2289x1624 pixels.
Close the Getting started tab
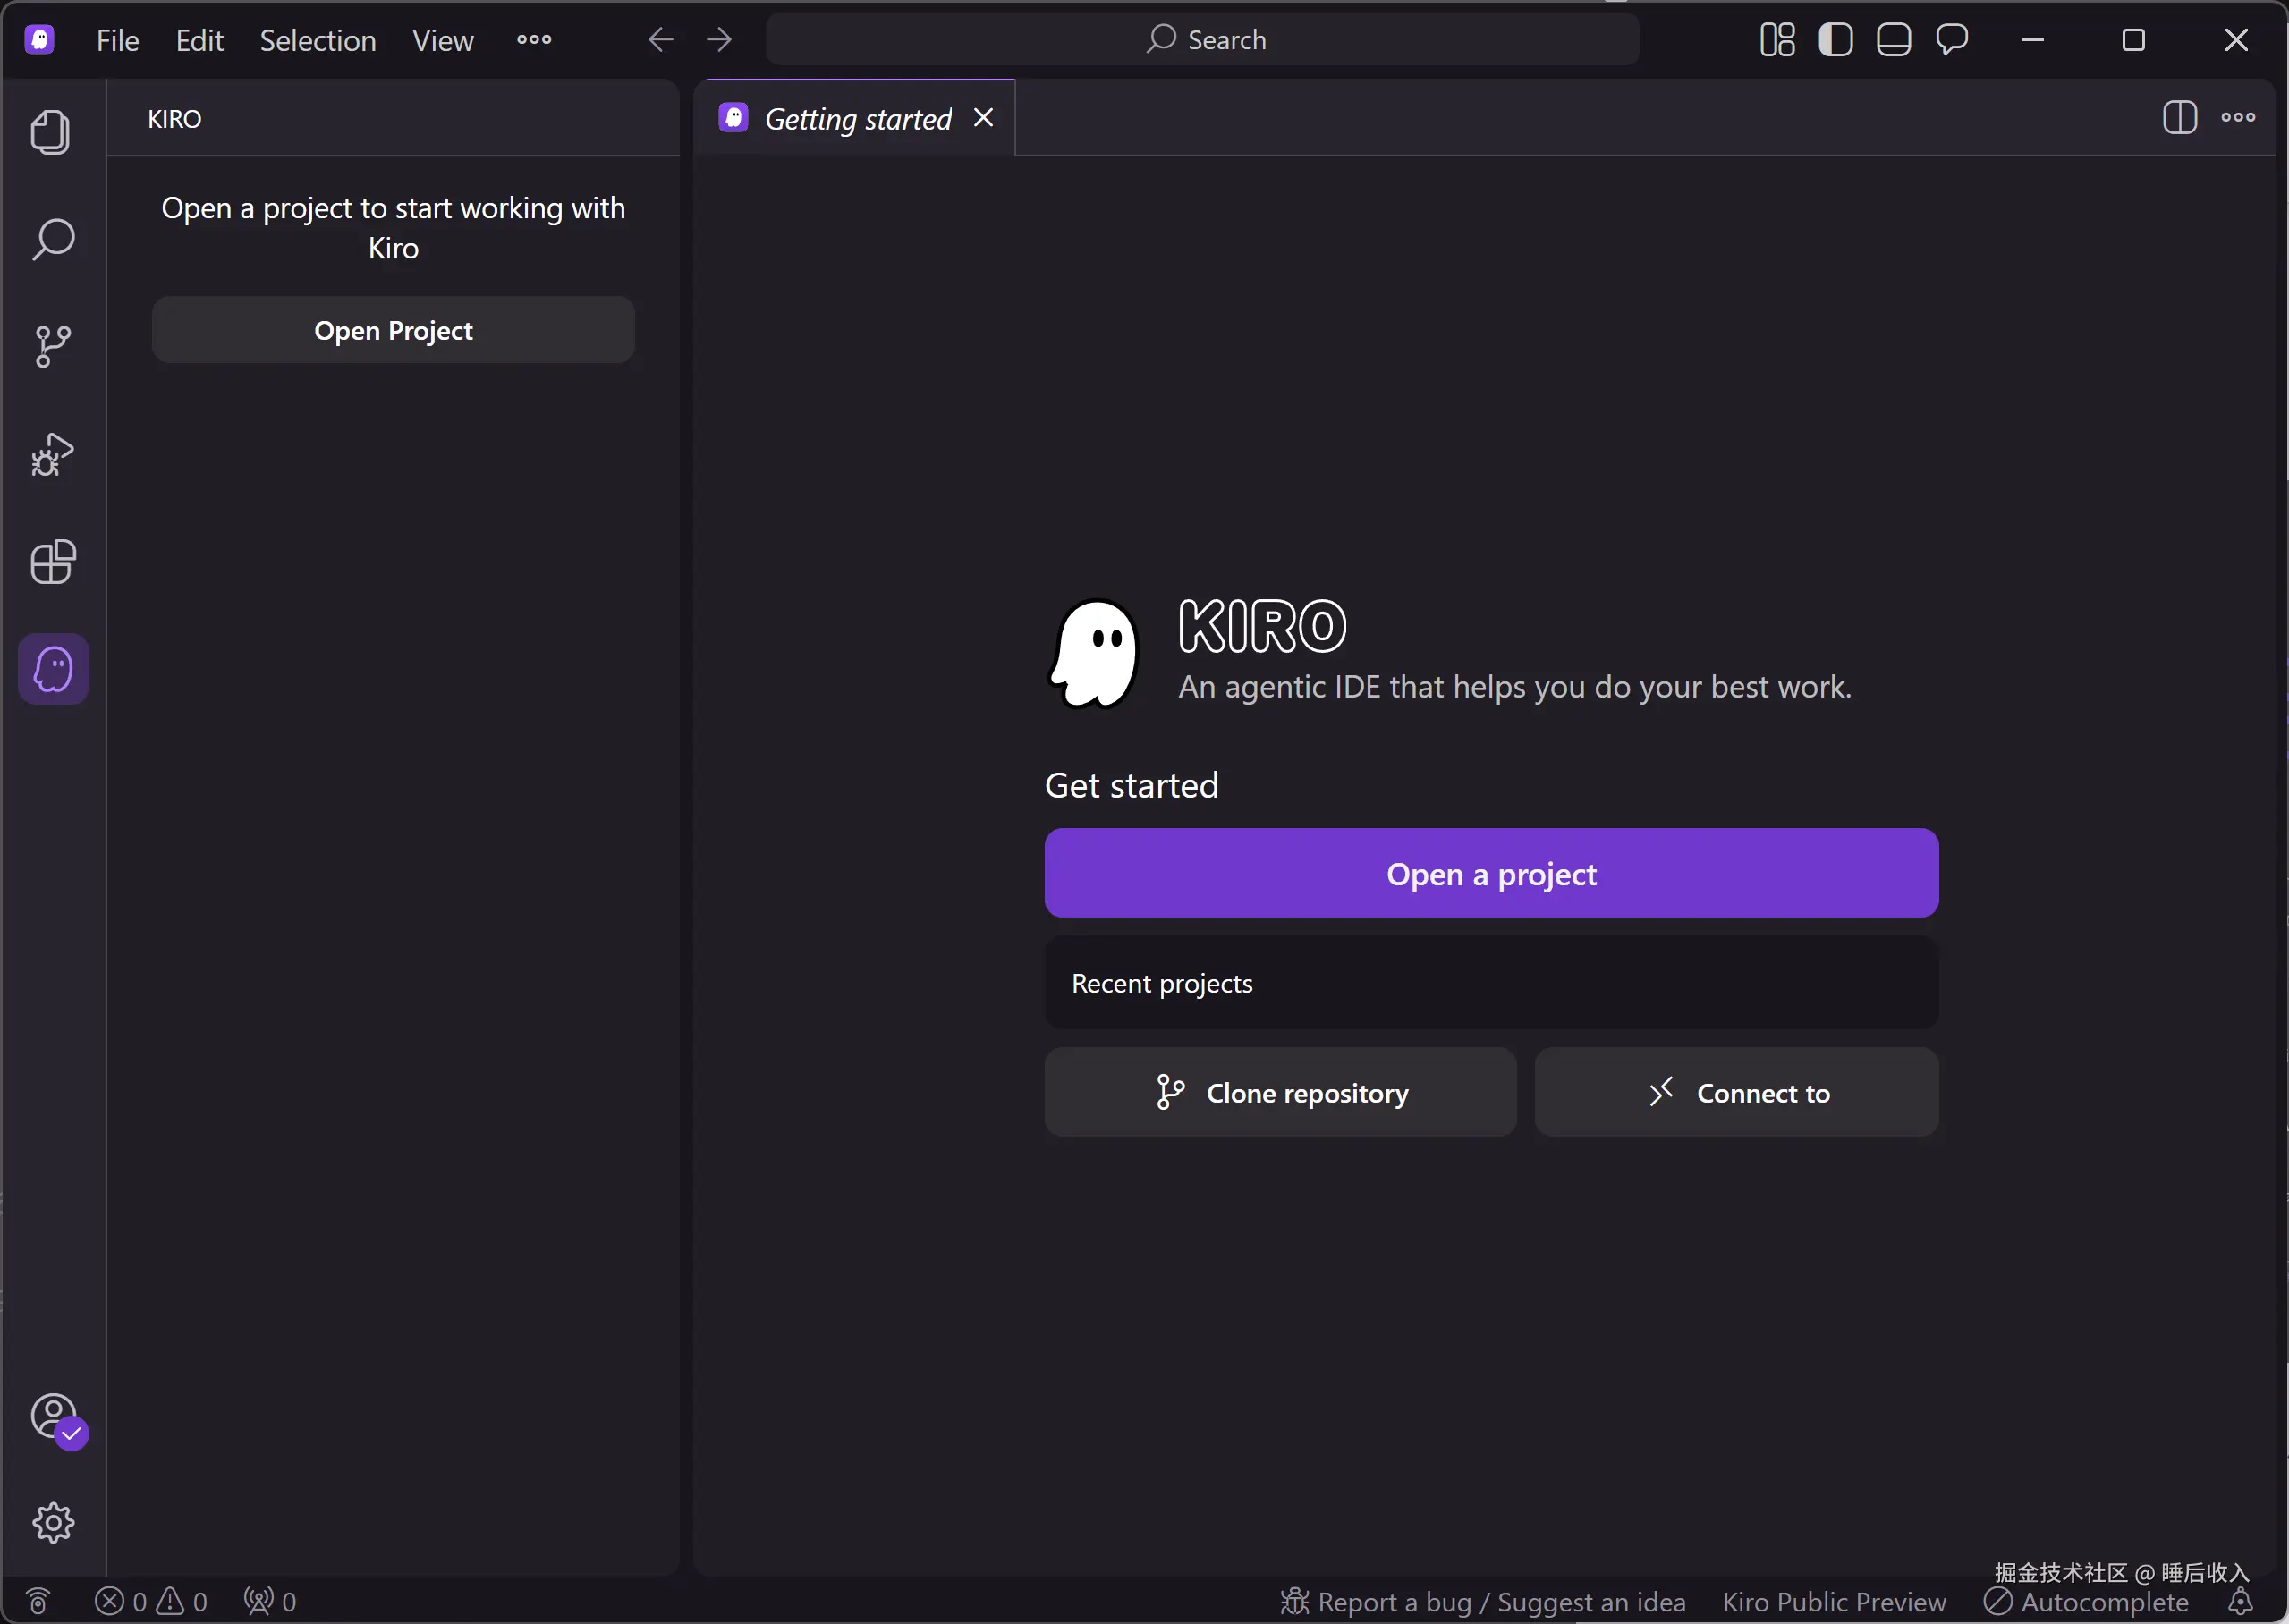983,118
